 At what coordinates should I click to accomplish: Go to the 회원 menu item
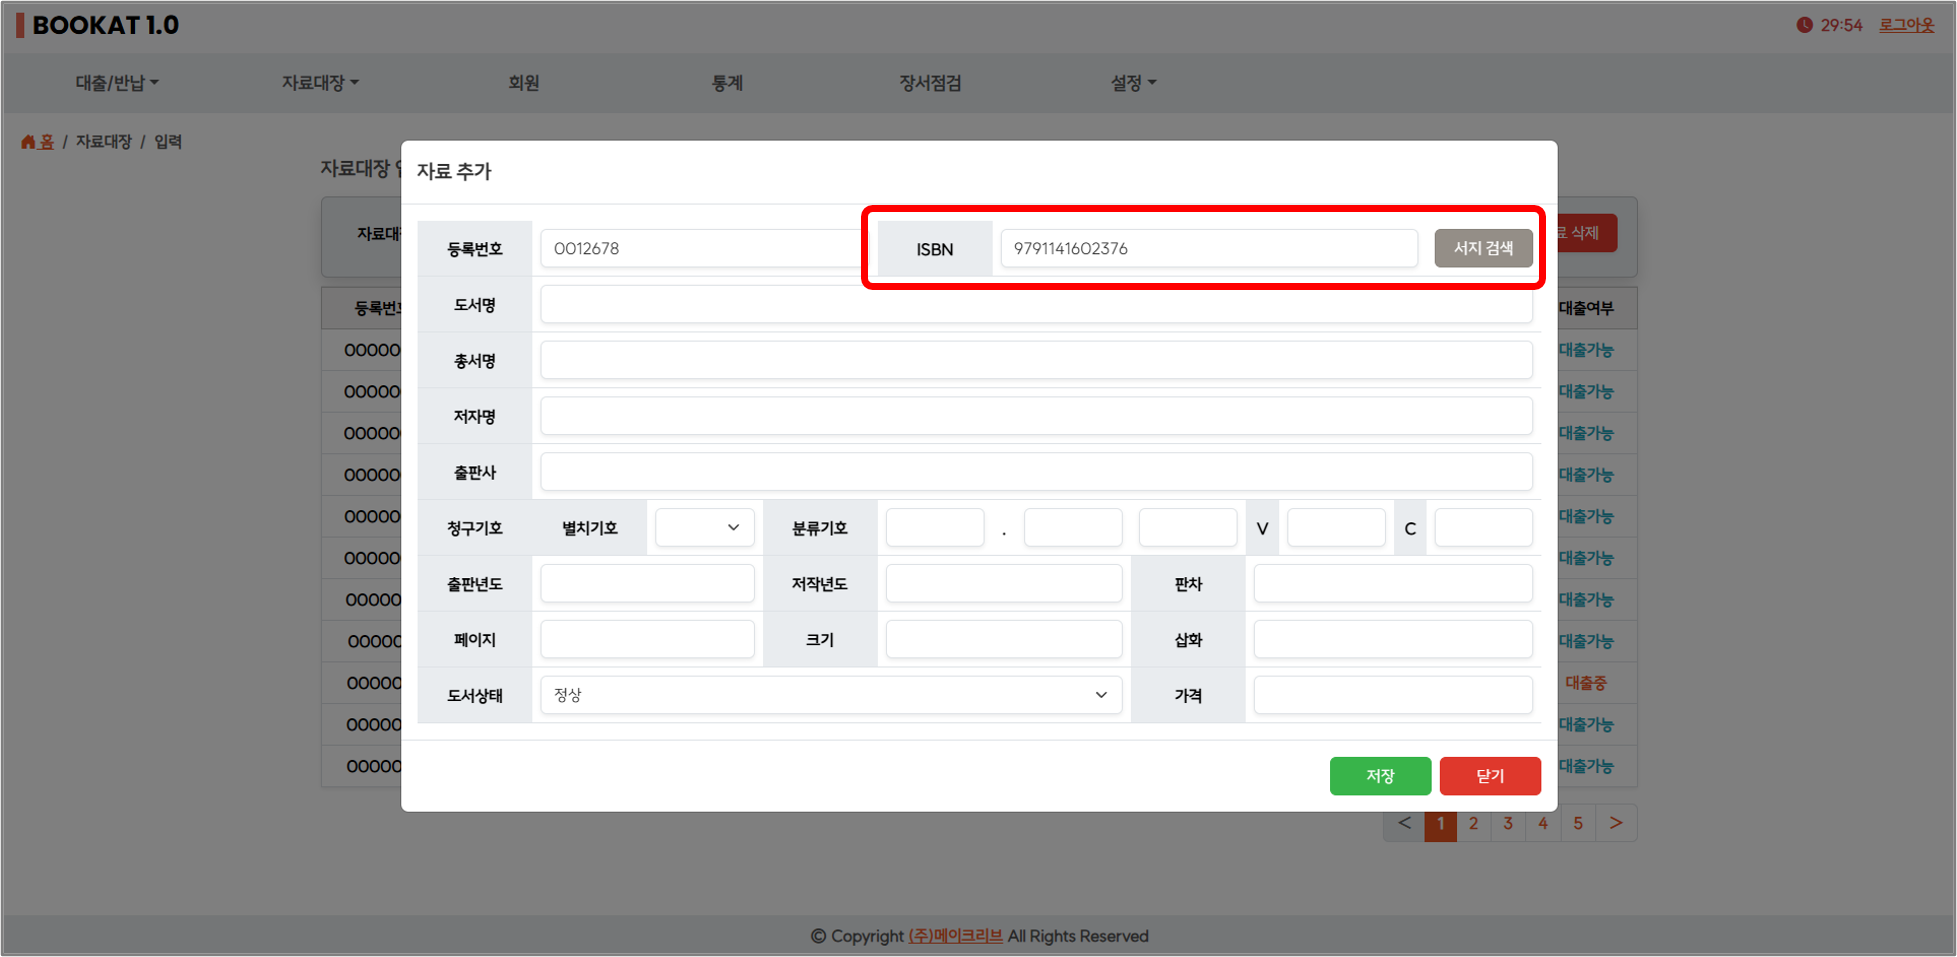point(523,83)
